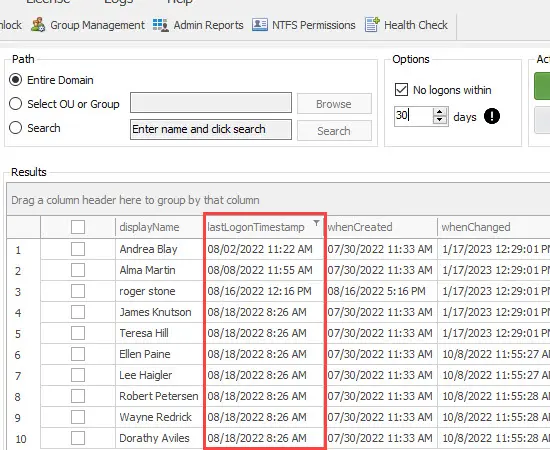
Task: Click the NTFS Permissions toolbar label
Action: (x=314, y=25)
